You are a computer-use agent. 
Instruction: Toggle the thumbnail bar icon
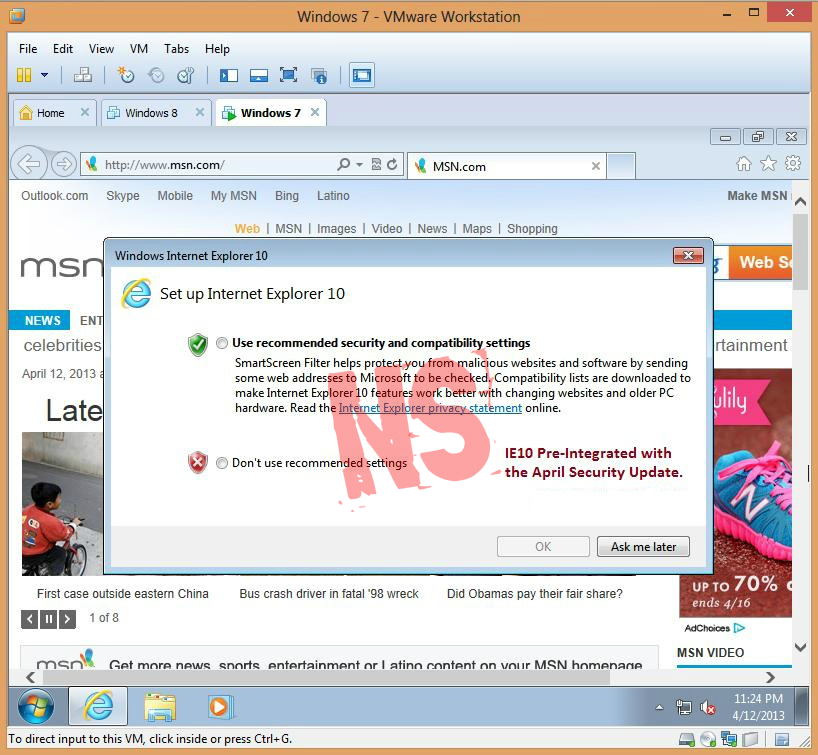[259, 75]
